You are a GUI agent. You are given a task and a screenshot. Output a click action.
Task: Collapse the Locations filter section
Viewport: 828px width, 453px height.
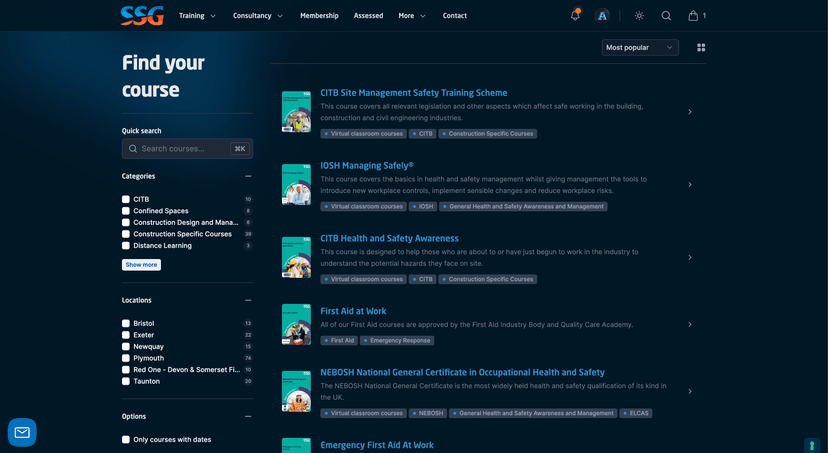click(x=248, y=300)
